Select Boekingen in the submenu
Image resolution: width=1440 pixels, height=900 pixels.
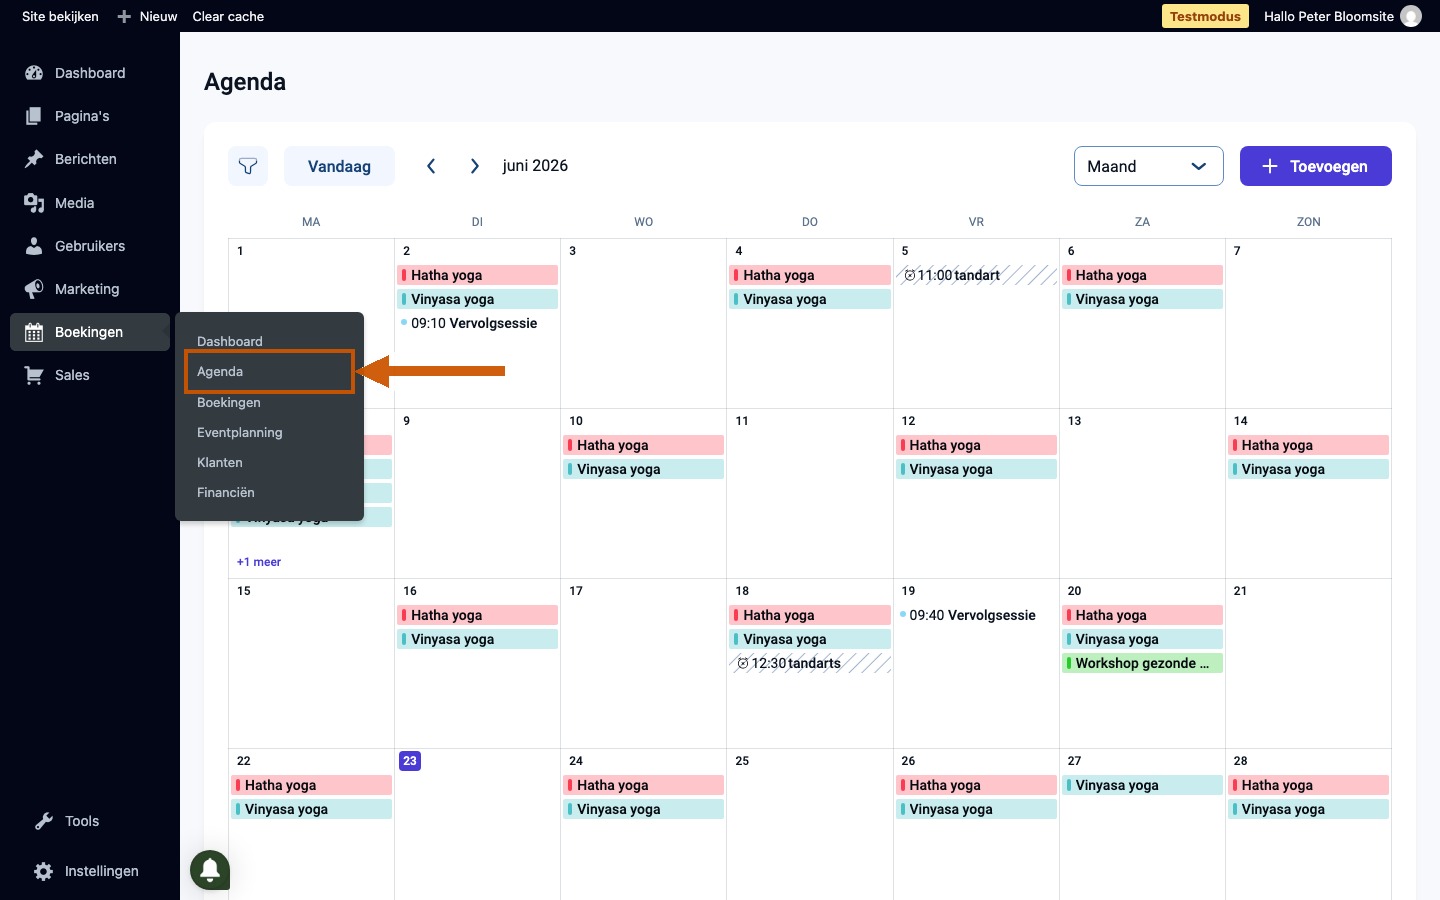(228, 402)
